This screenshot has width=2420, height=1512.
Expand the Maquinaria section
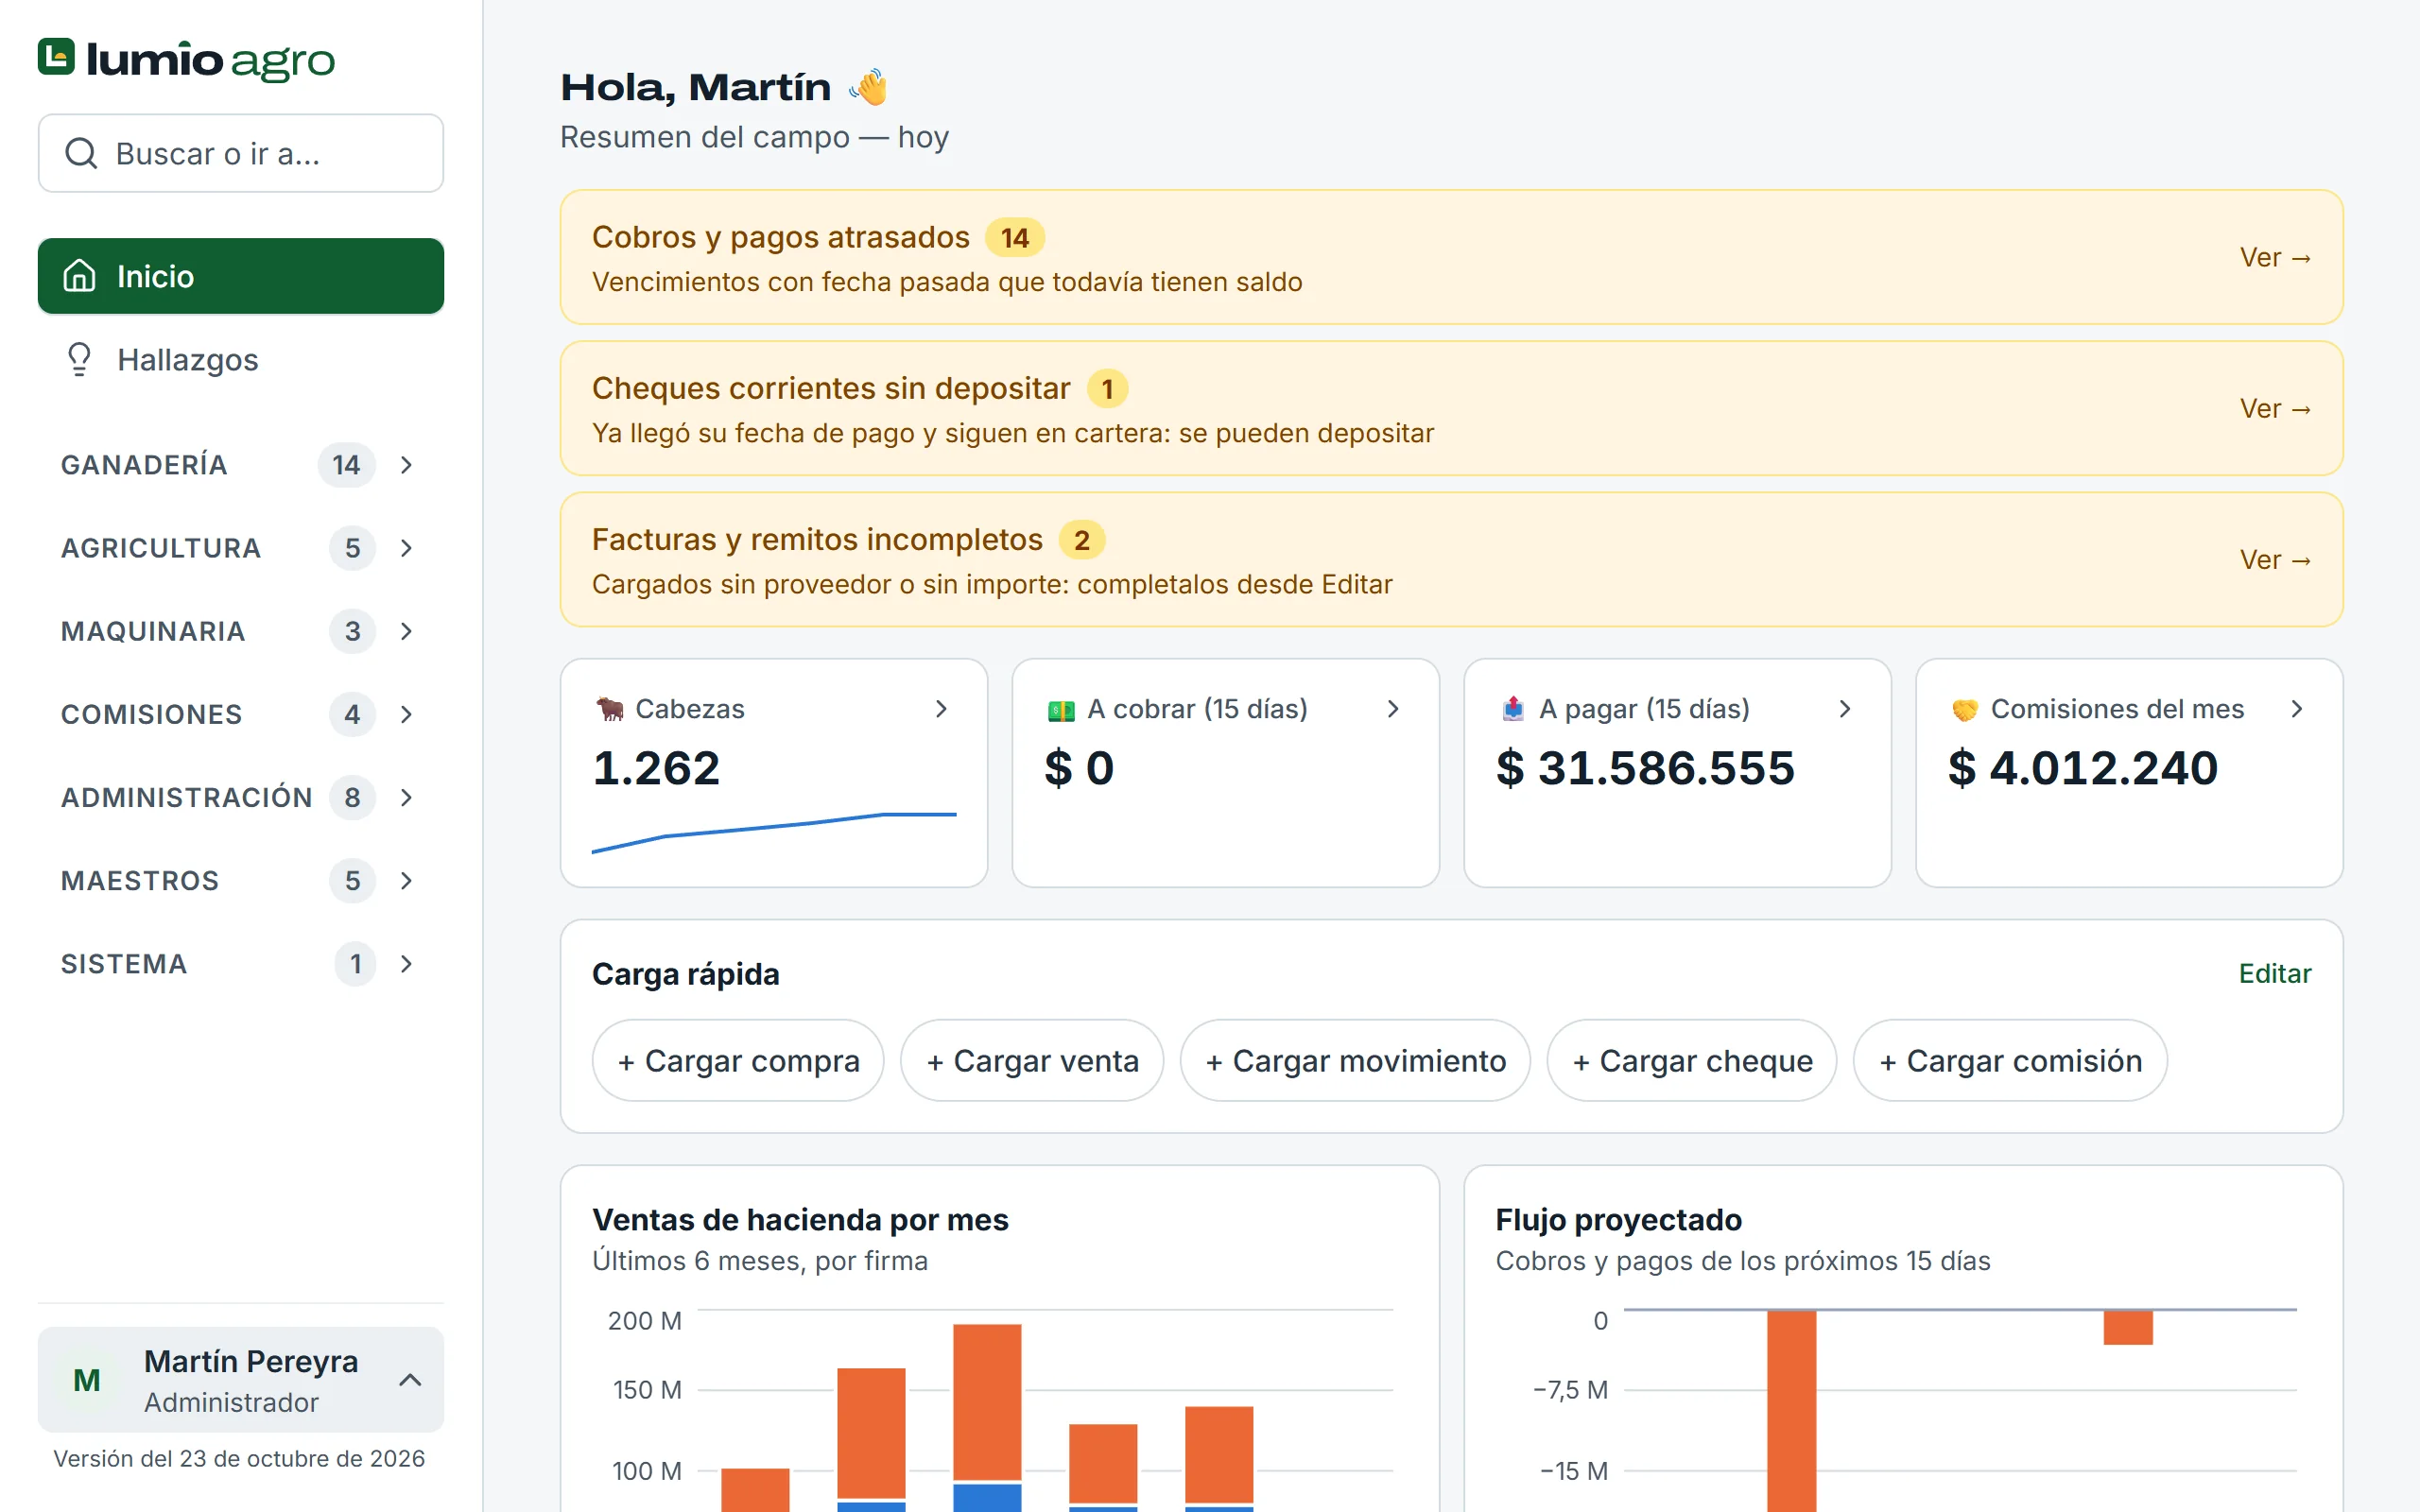(x=240, y=631)
